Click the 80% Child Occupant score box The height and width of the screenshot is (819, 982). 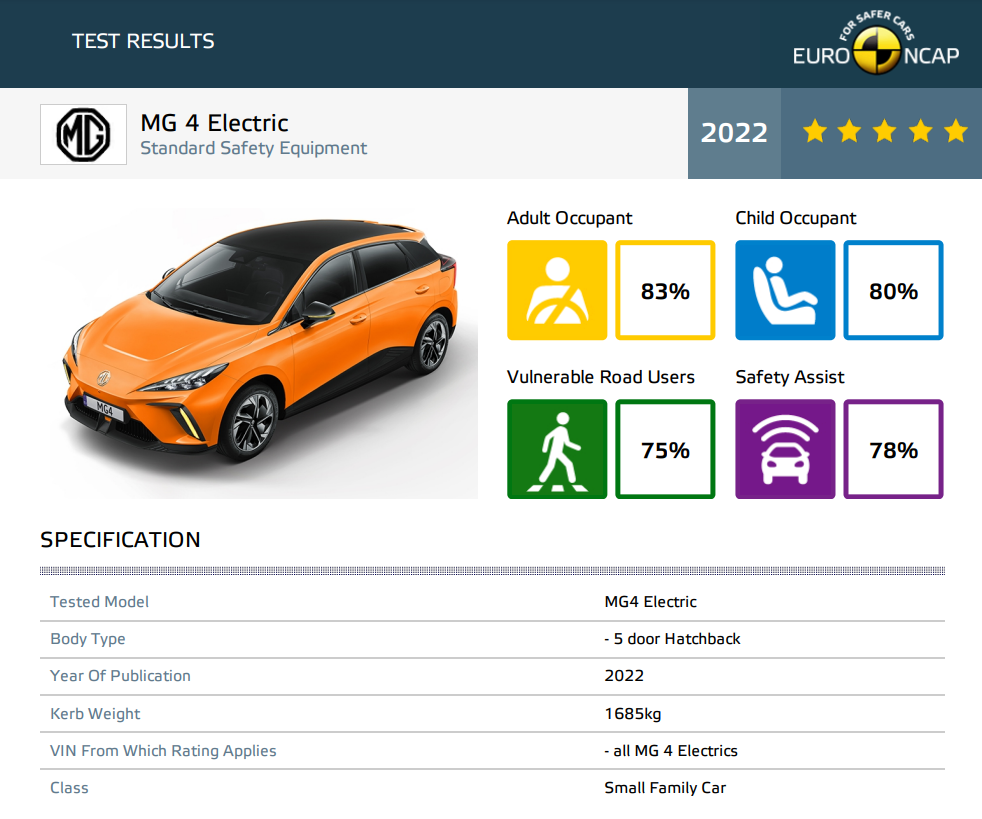(x=893, y=290)
